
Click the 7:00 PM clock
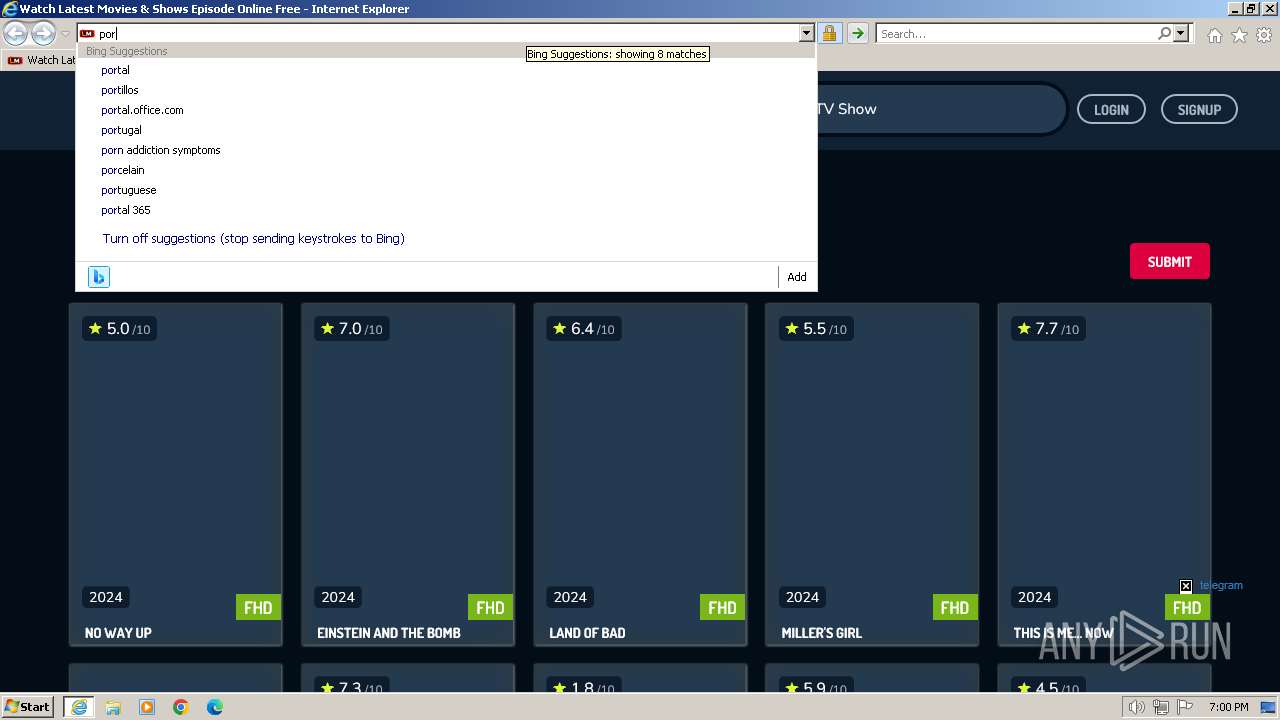1228,707
